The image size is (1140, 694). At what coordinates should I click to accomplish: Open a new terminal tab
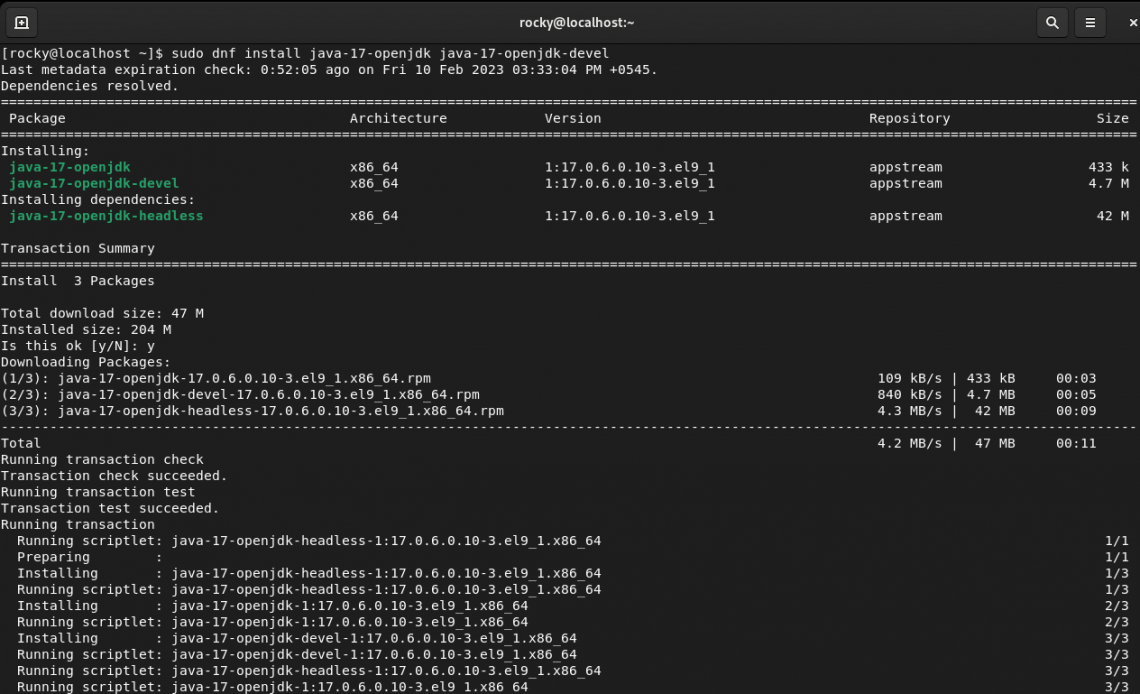tap(22, 21)
